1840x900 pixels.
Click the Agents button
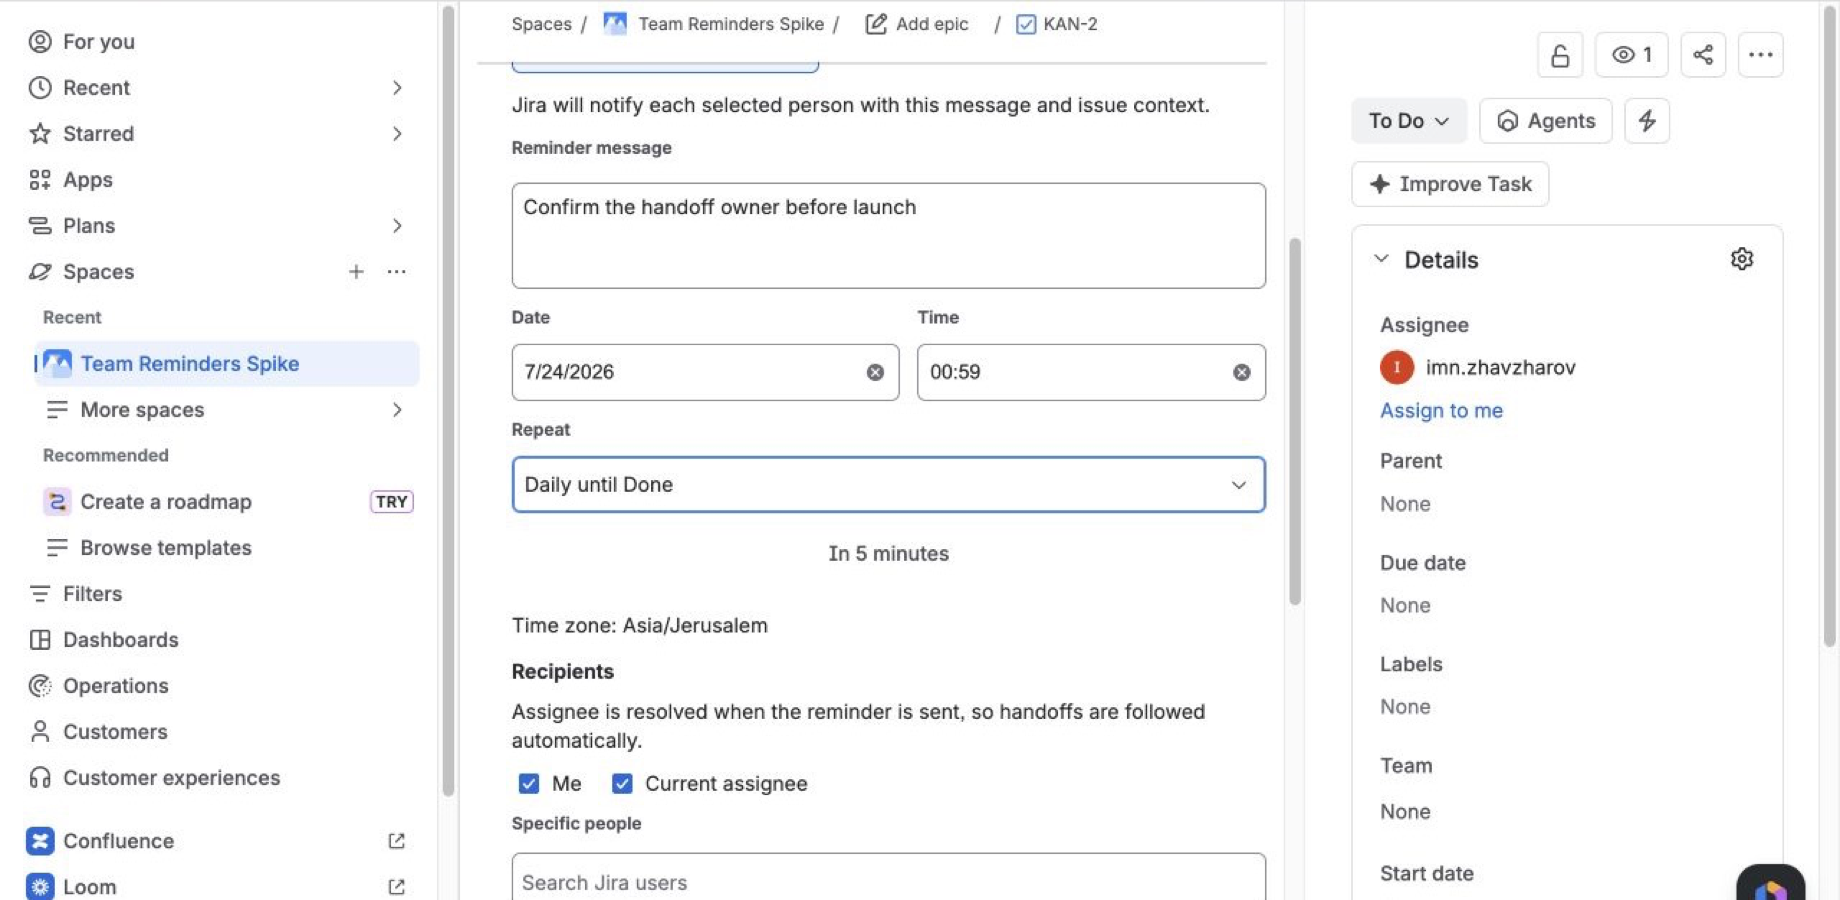pos(1545,120)
